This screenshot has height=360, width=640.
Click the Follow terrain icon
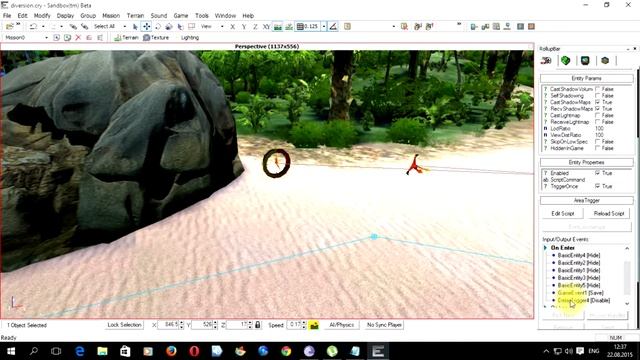coord(278,27)
